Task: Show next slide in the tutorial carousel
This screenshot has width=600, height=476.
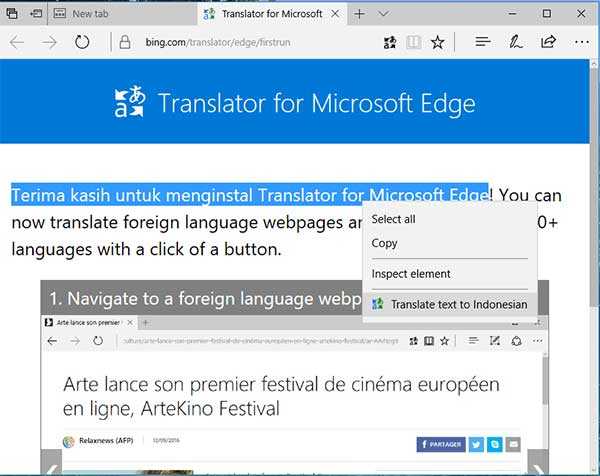Action: (x=538, y=462)
